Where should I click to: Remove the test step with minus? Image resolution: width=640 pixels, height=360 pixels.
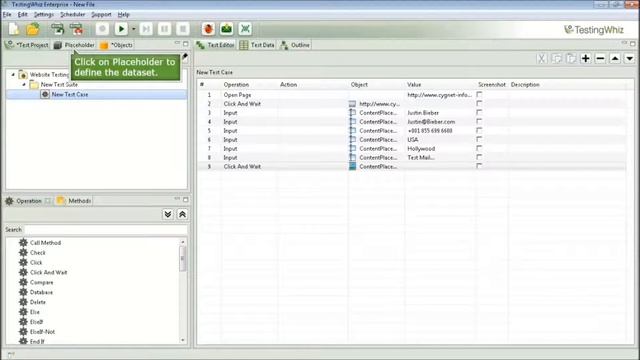coord(600,58)
